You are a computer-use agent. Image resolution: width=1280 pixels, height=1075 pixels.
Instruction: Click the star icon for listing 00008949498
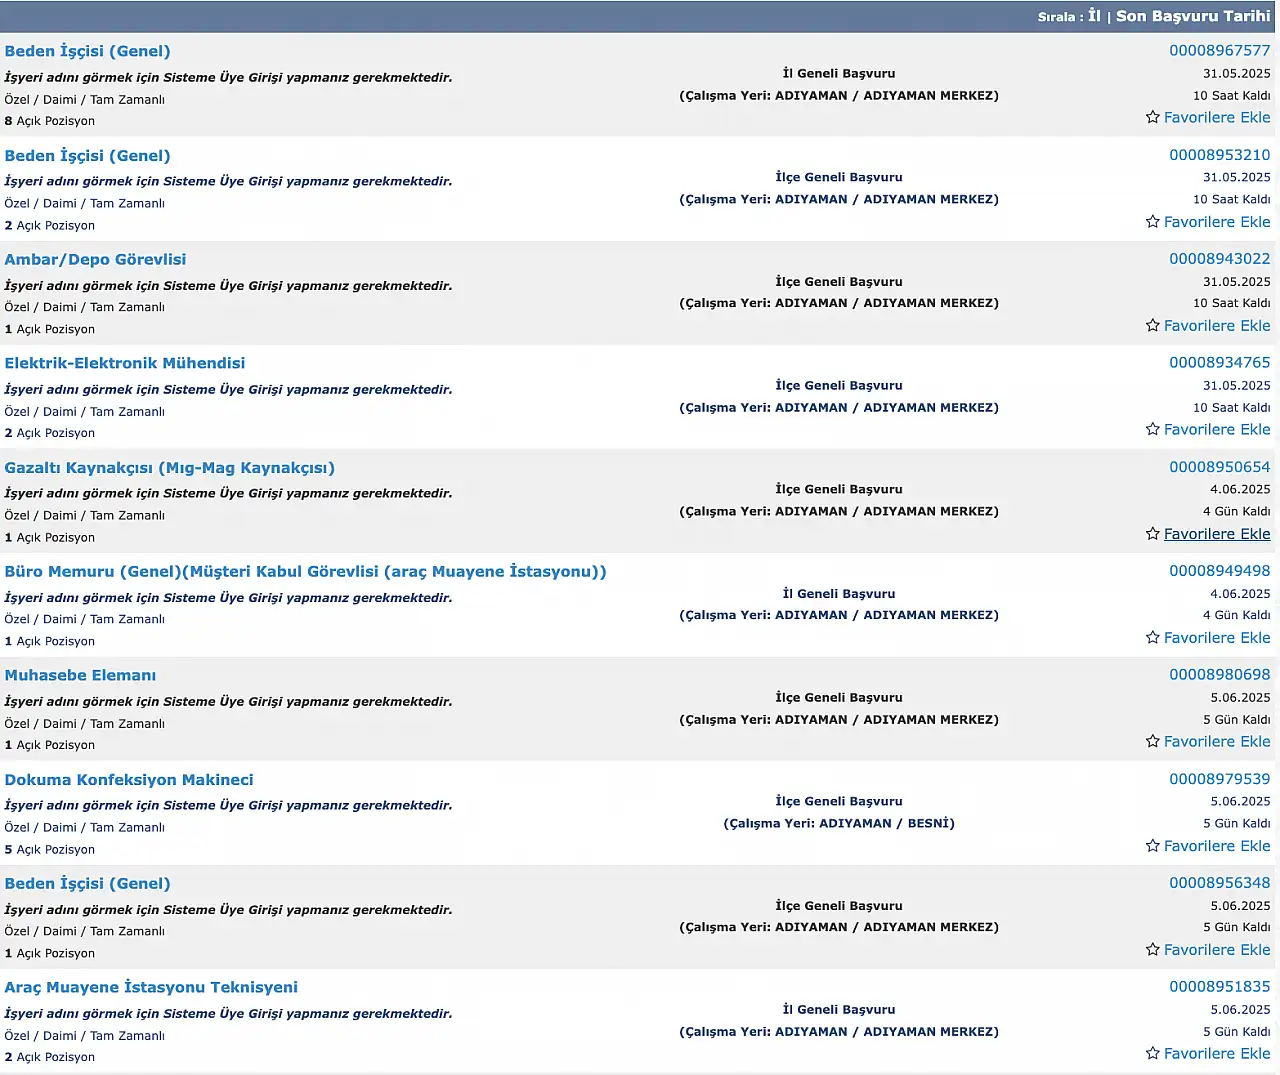[x=1153, y=638]
